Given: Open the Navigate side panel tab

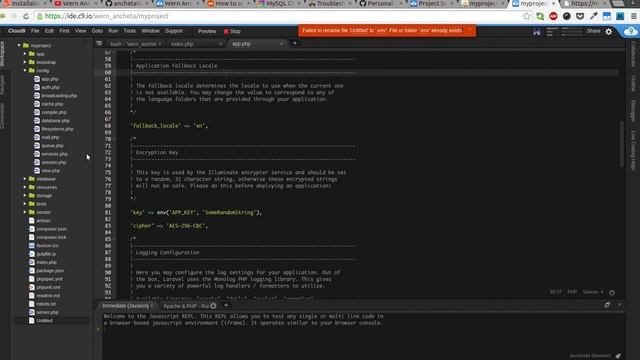Looking at the screenshot, I should click(x=2, y=85).
